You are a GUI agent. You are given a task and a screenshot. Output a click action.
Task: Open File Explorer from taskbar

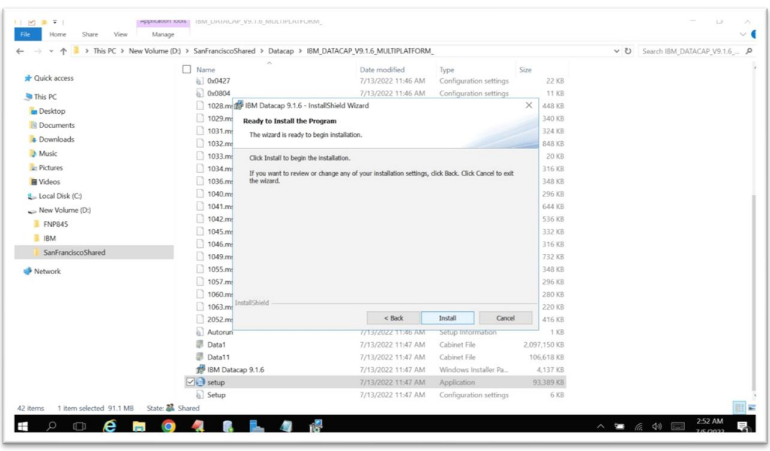139,425
